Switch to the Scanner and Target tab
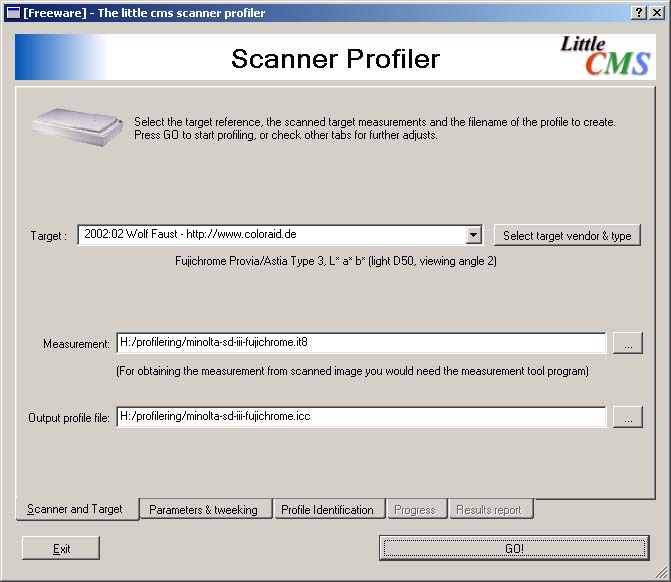This screenshot has width=671, height=582. tap(76, 509)
